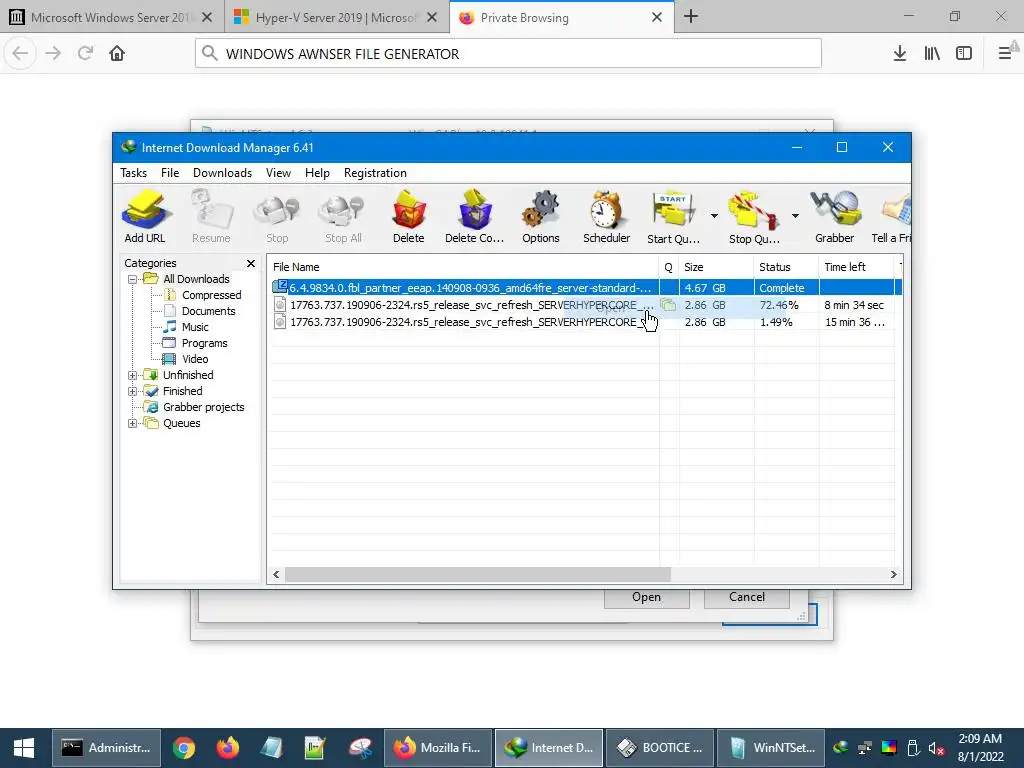Click the Firefox Home icon
1024x768 pixels.
(x=117, y=53)
